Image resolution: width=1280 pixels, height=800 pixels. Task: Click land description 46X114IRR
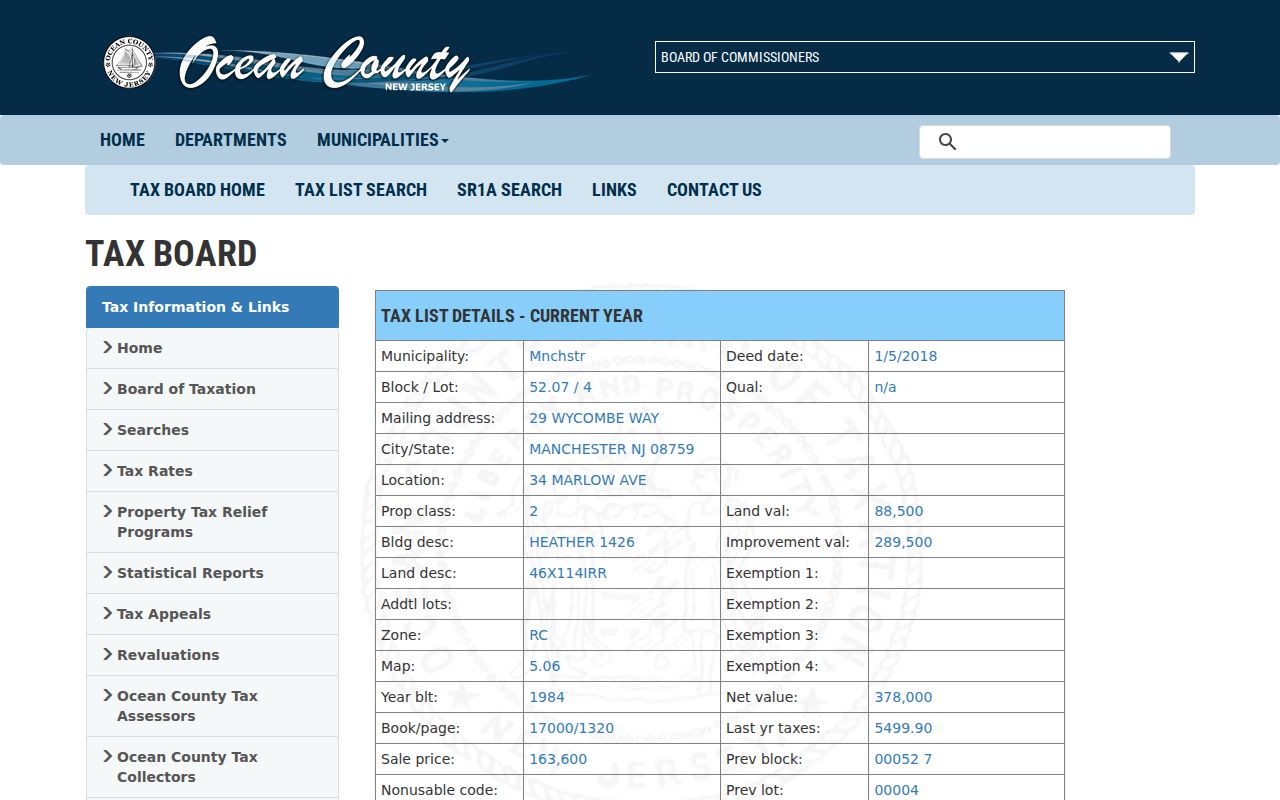568,573
